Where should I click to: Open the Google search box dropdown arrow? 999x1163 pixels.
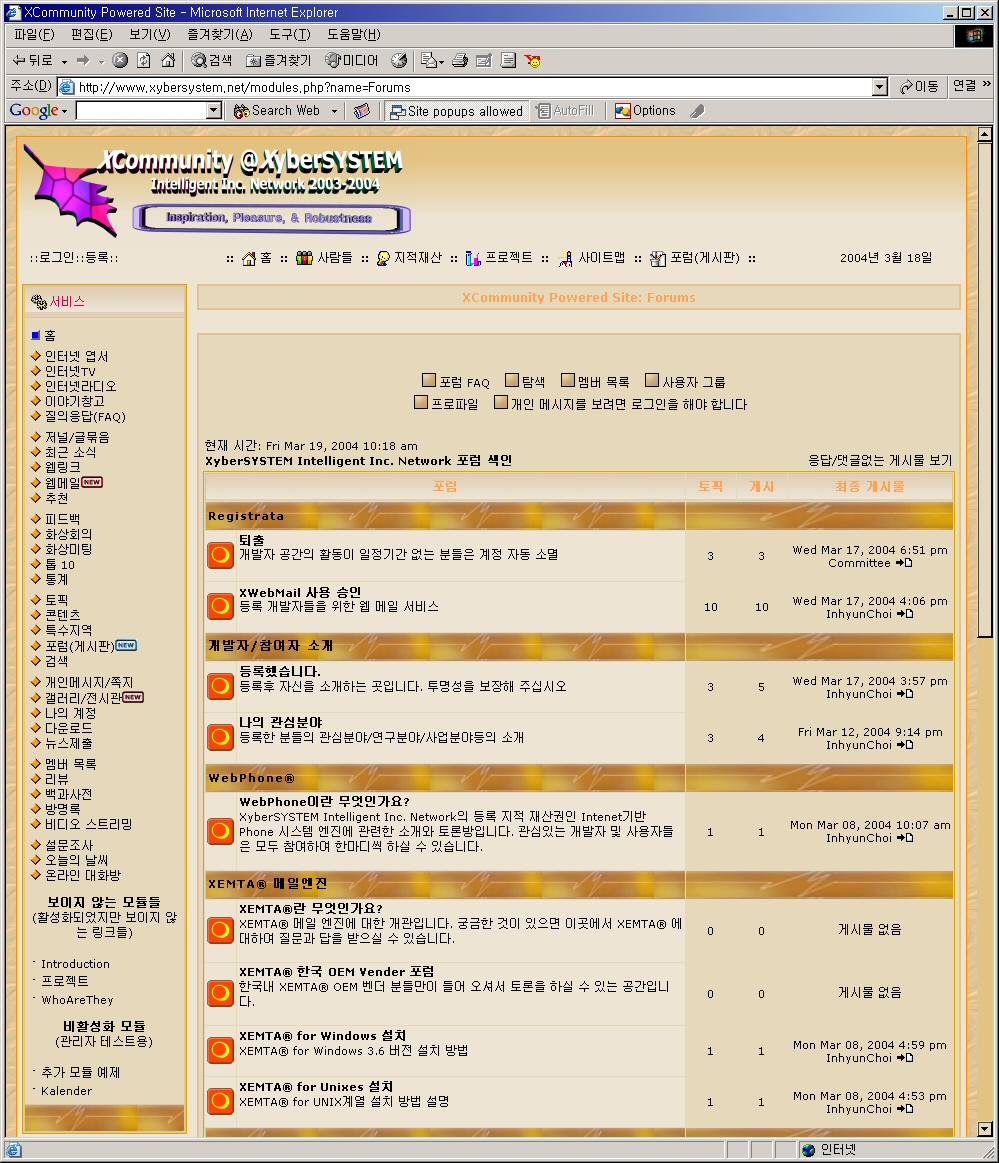pyautogui.click(x=213, y=111)
